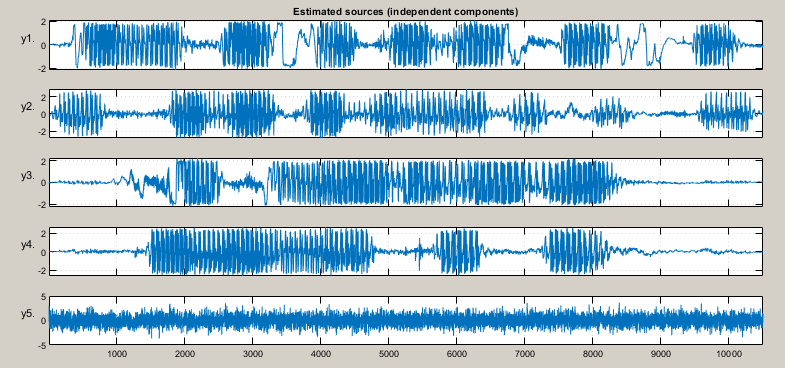The width and height of the screenshot is (785, 368).
Task: Click the 5000 x-axis tick label
Action: pos(388,354)
